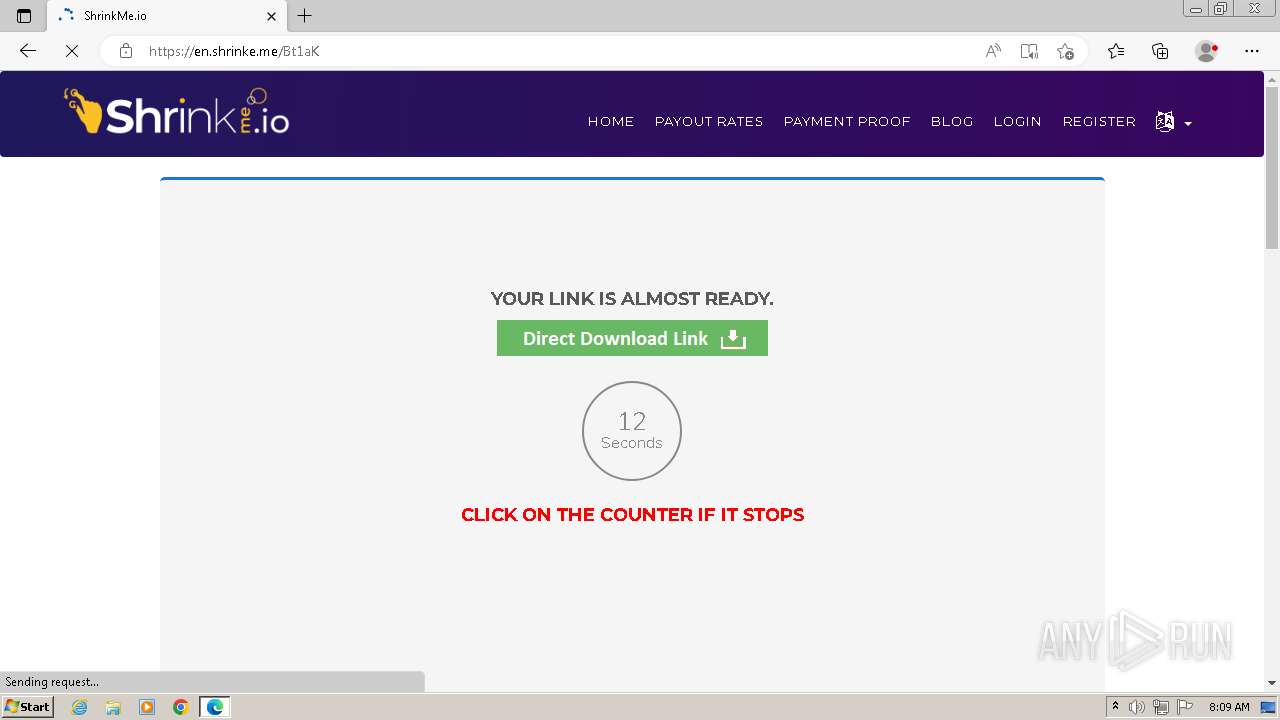This screenshot has height=720, width=1280.
Task: Open the volume speaker tray icon
Action: (x=1137, y=707)
